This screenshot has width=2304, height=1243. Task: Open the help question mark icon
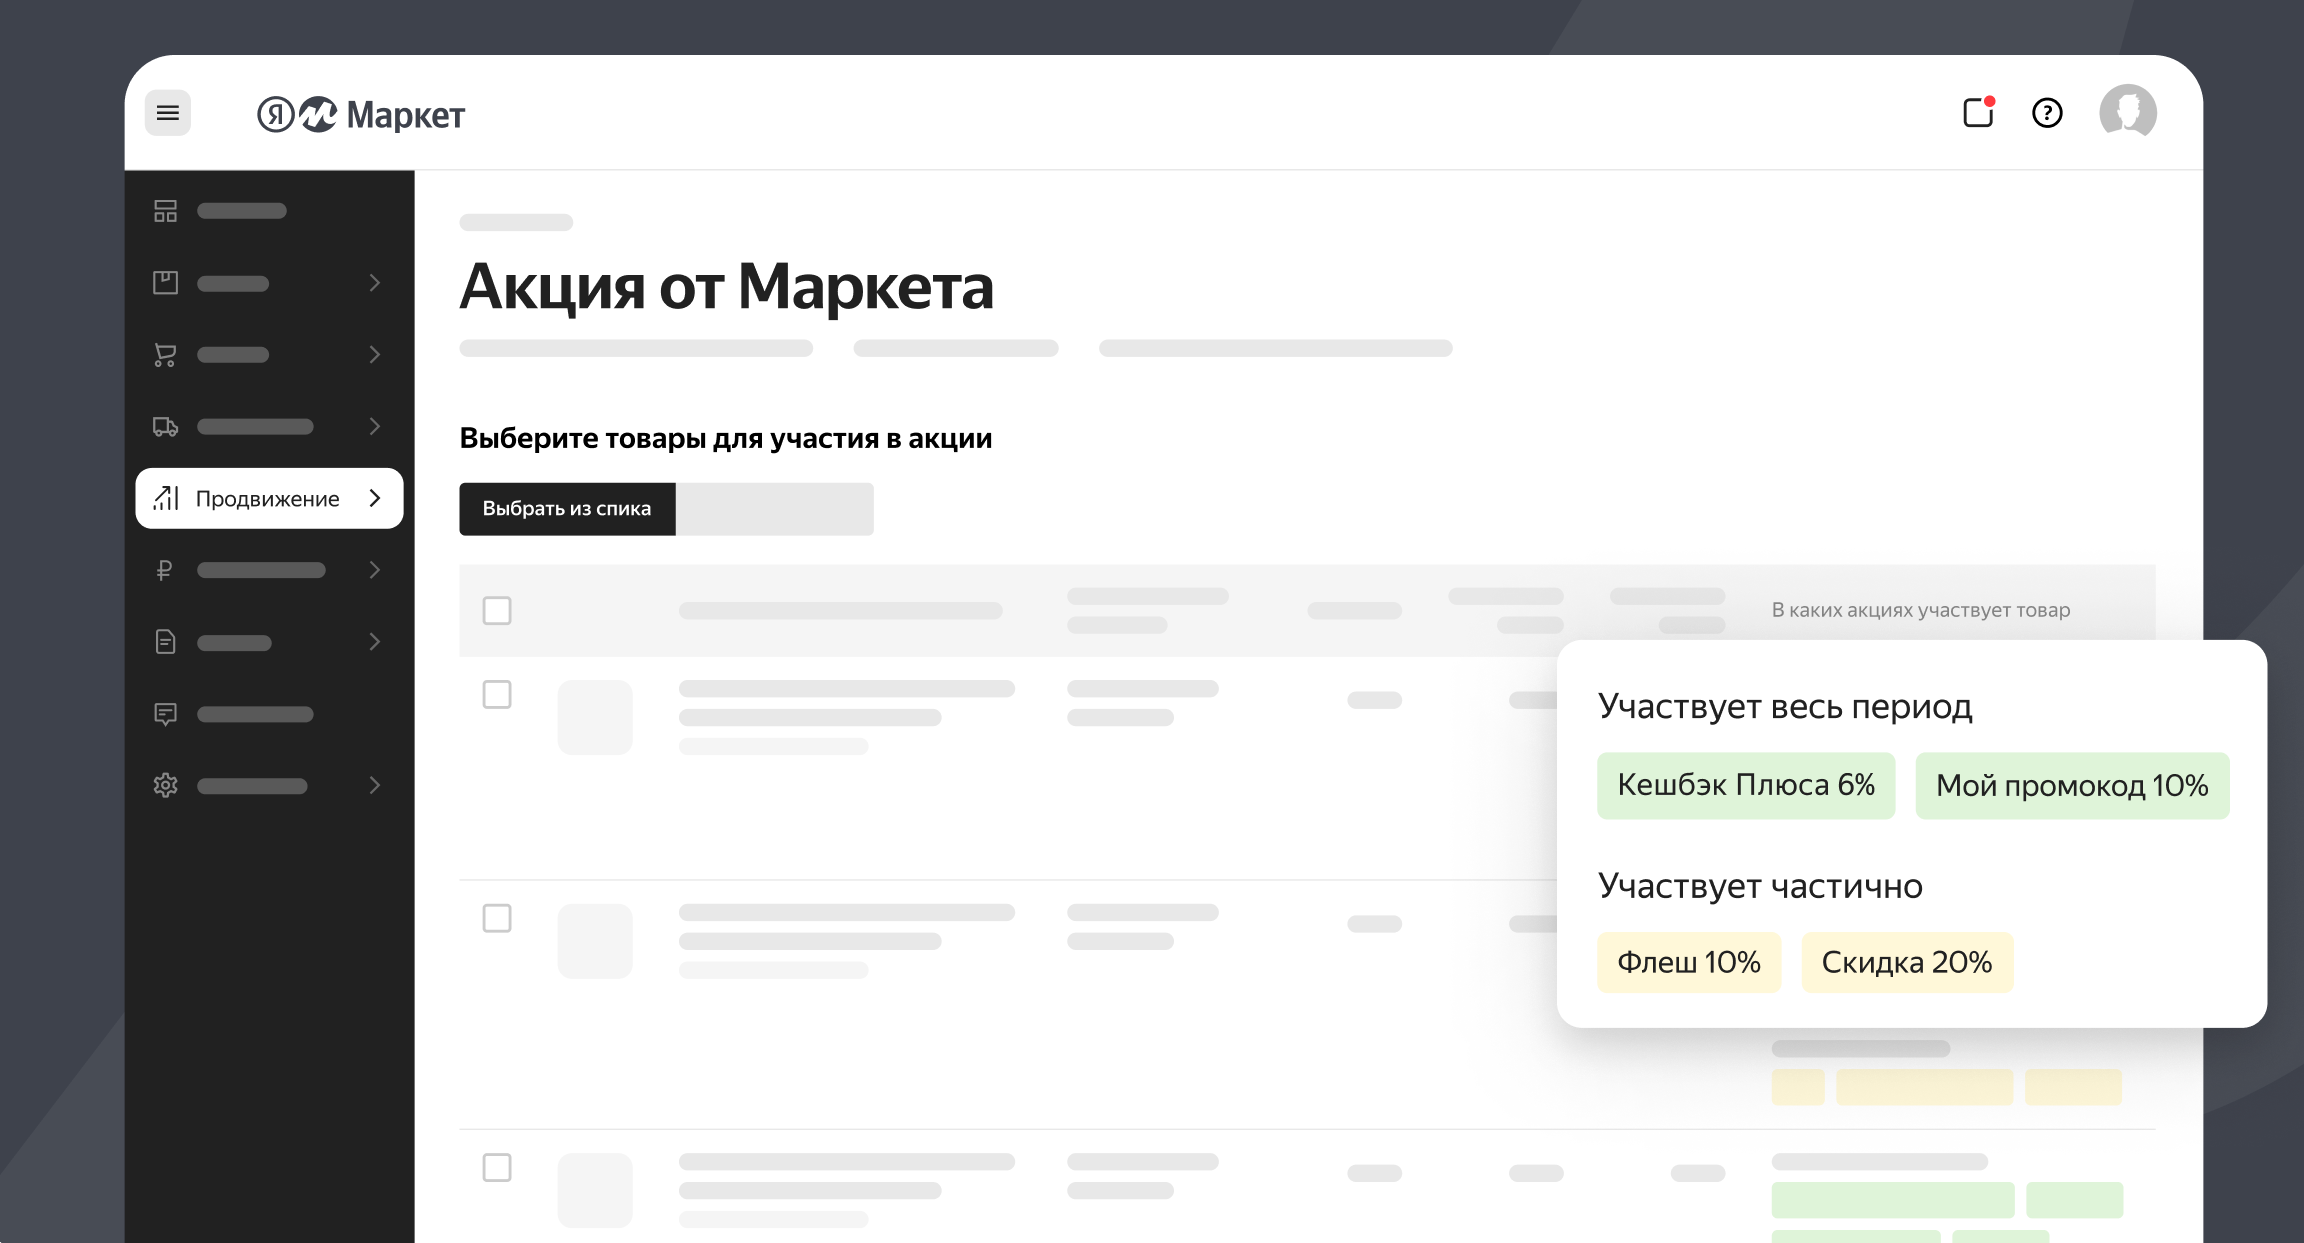pos(2047,113)
